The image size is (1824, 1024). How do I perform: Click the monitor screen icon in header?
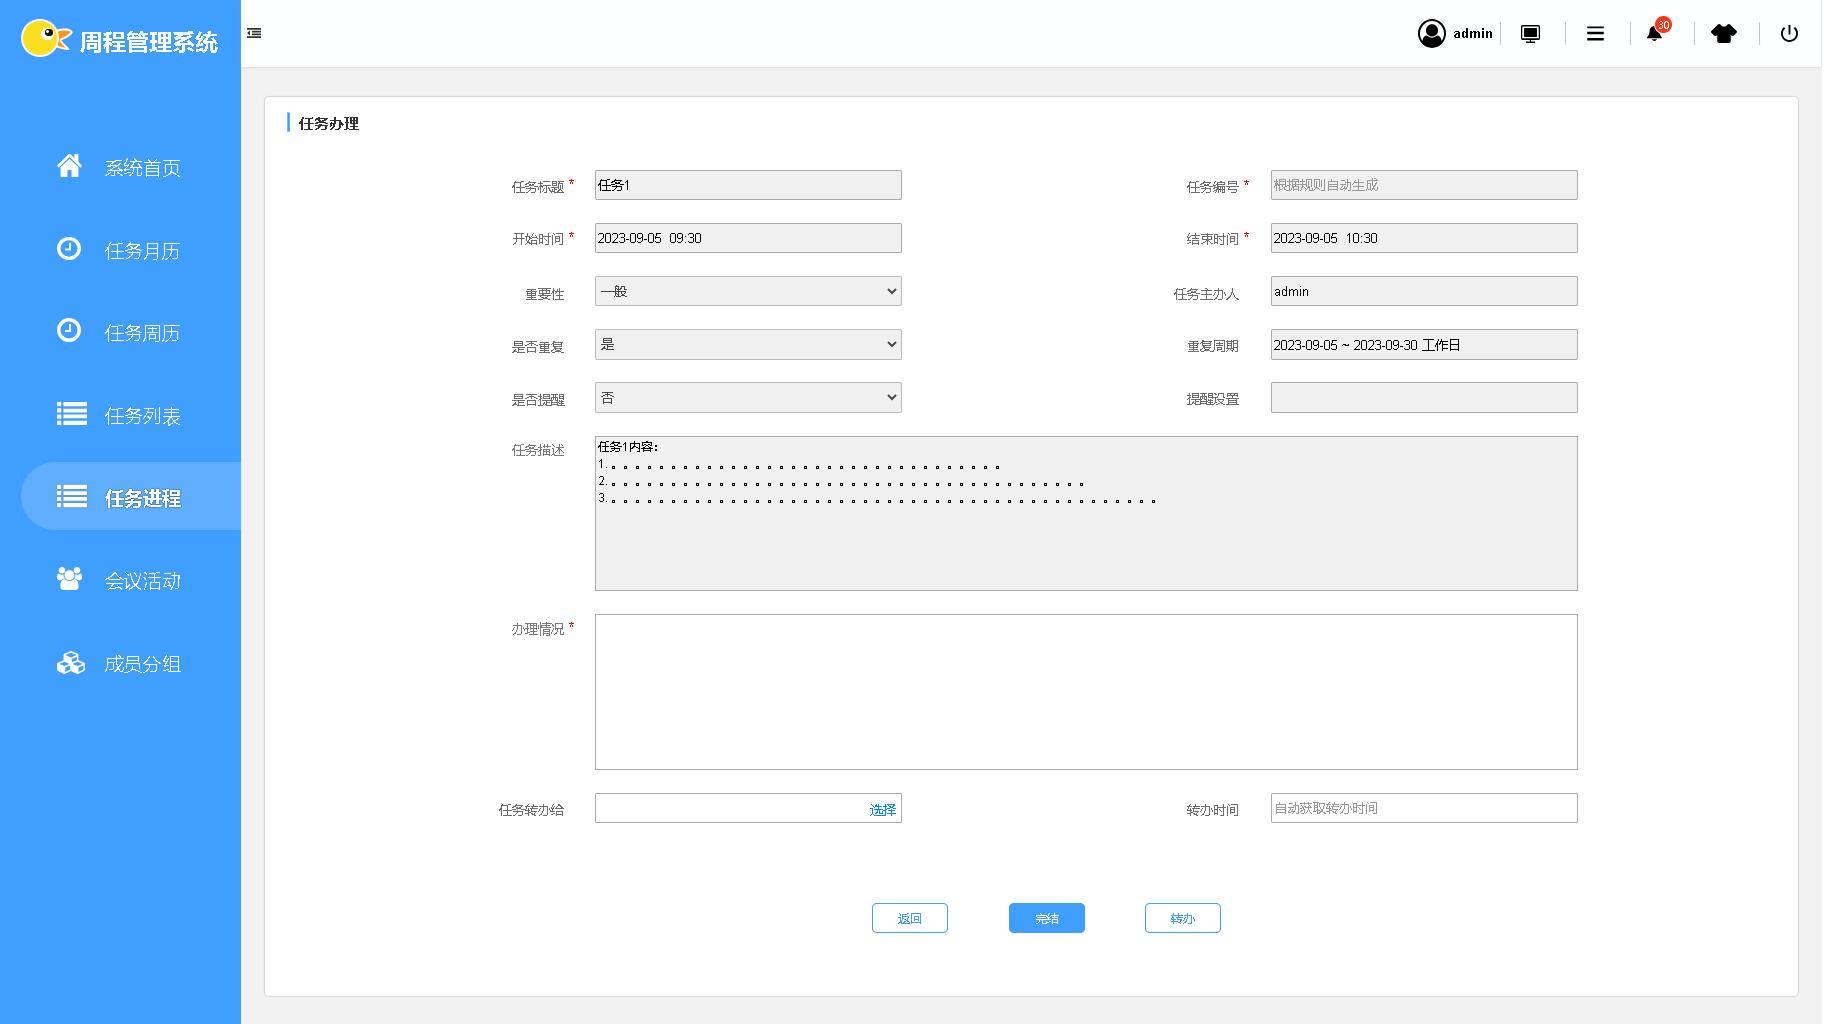click(x=1530, y=34)
